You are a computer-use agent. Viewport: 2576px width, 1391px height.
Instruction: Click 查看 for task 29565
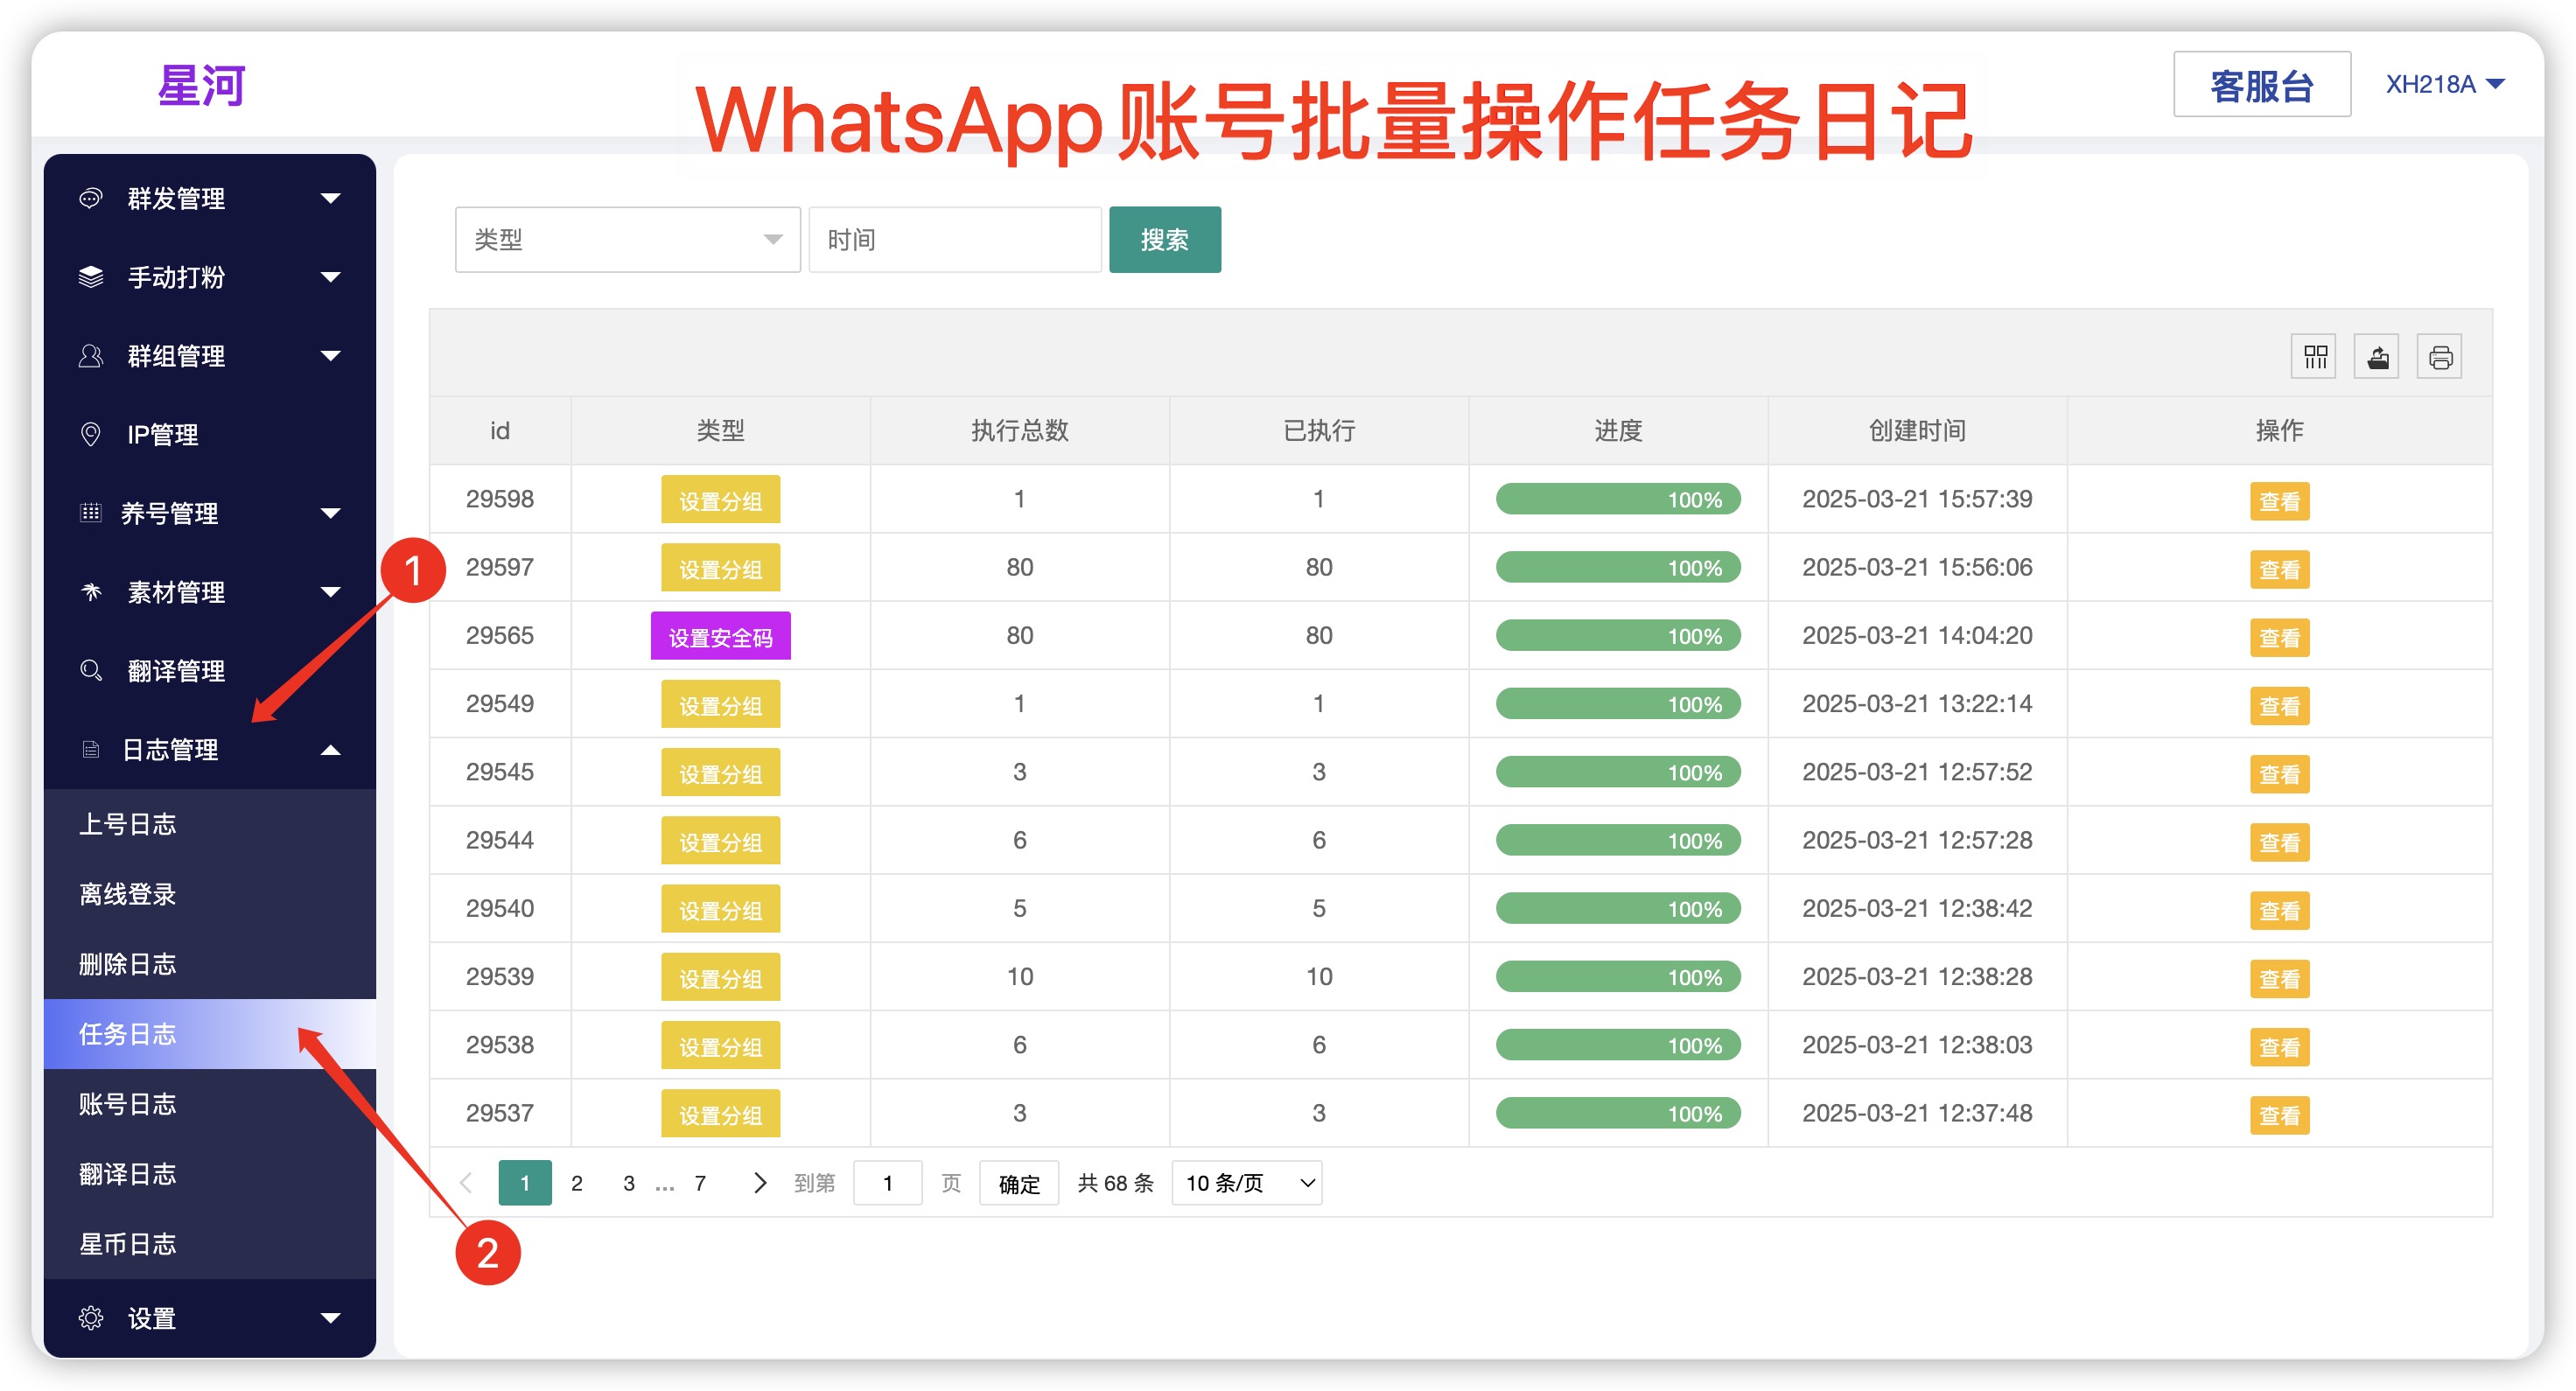point(2279,637)
